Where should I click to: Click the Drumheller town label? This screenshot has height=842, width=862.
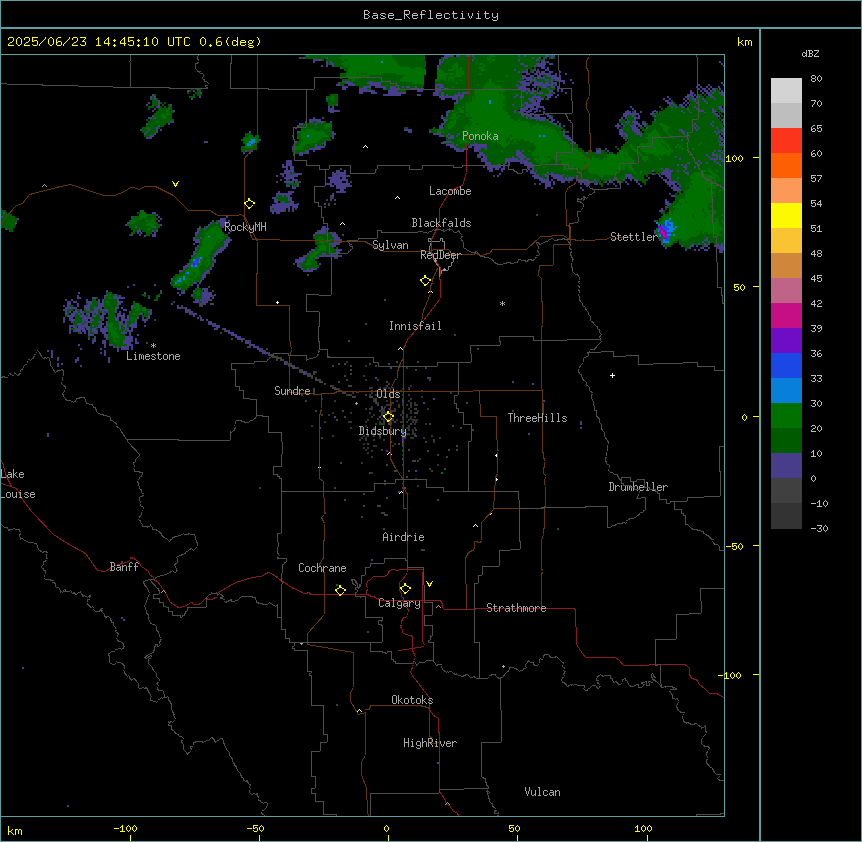(638, 487)
